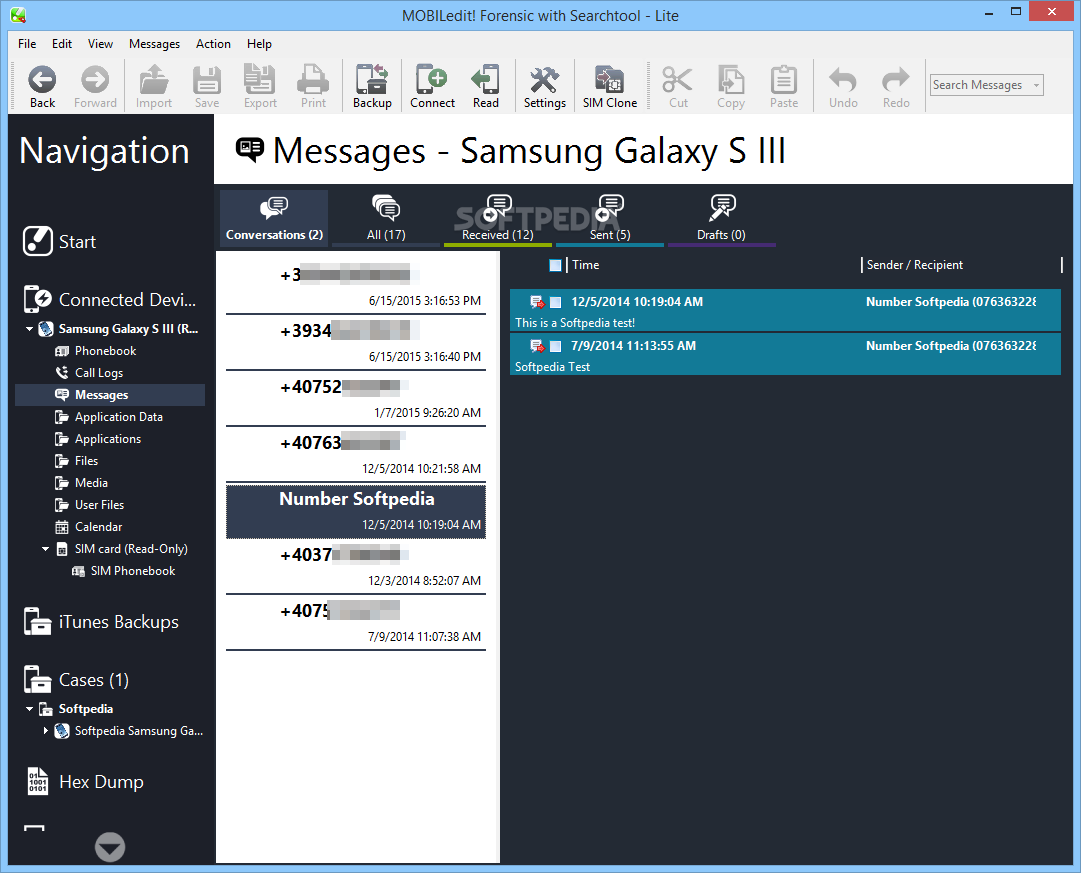
Task: Sort by Sender / Recipient column header
Action: [x=915, y=265]
